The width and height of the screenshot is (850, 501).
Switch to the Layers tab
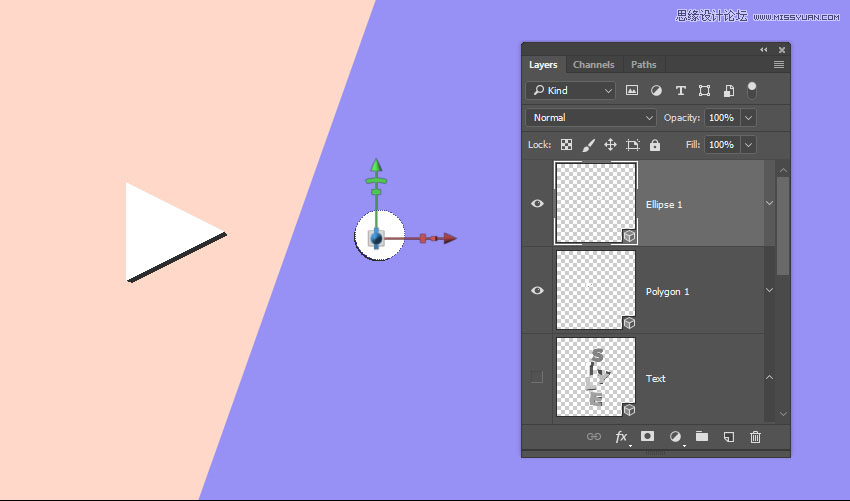click(543, 65)
